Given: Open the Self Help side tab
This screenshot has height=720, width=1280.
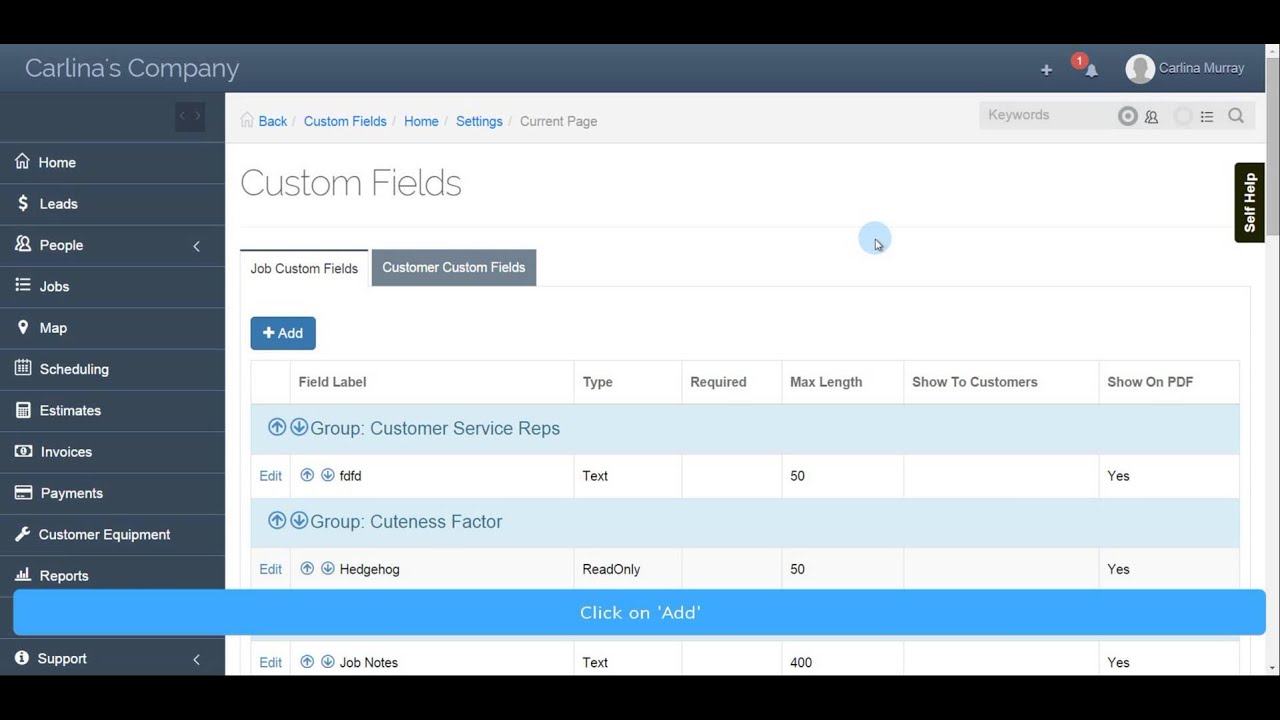Looking at the screenshot, I should (1250, 203).
